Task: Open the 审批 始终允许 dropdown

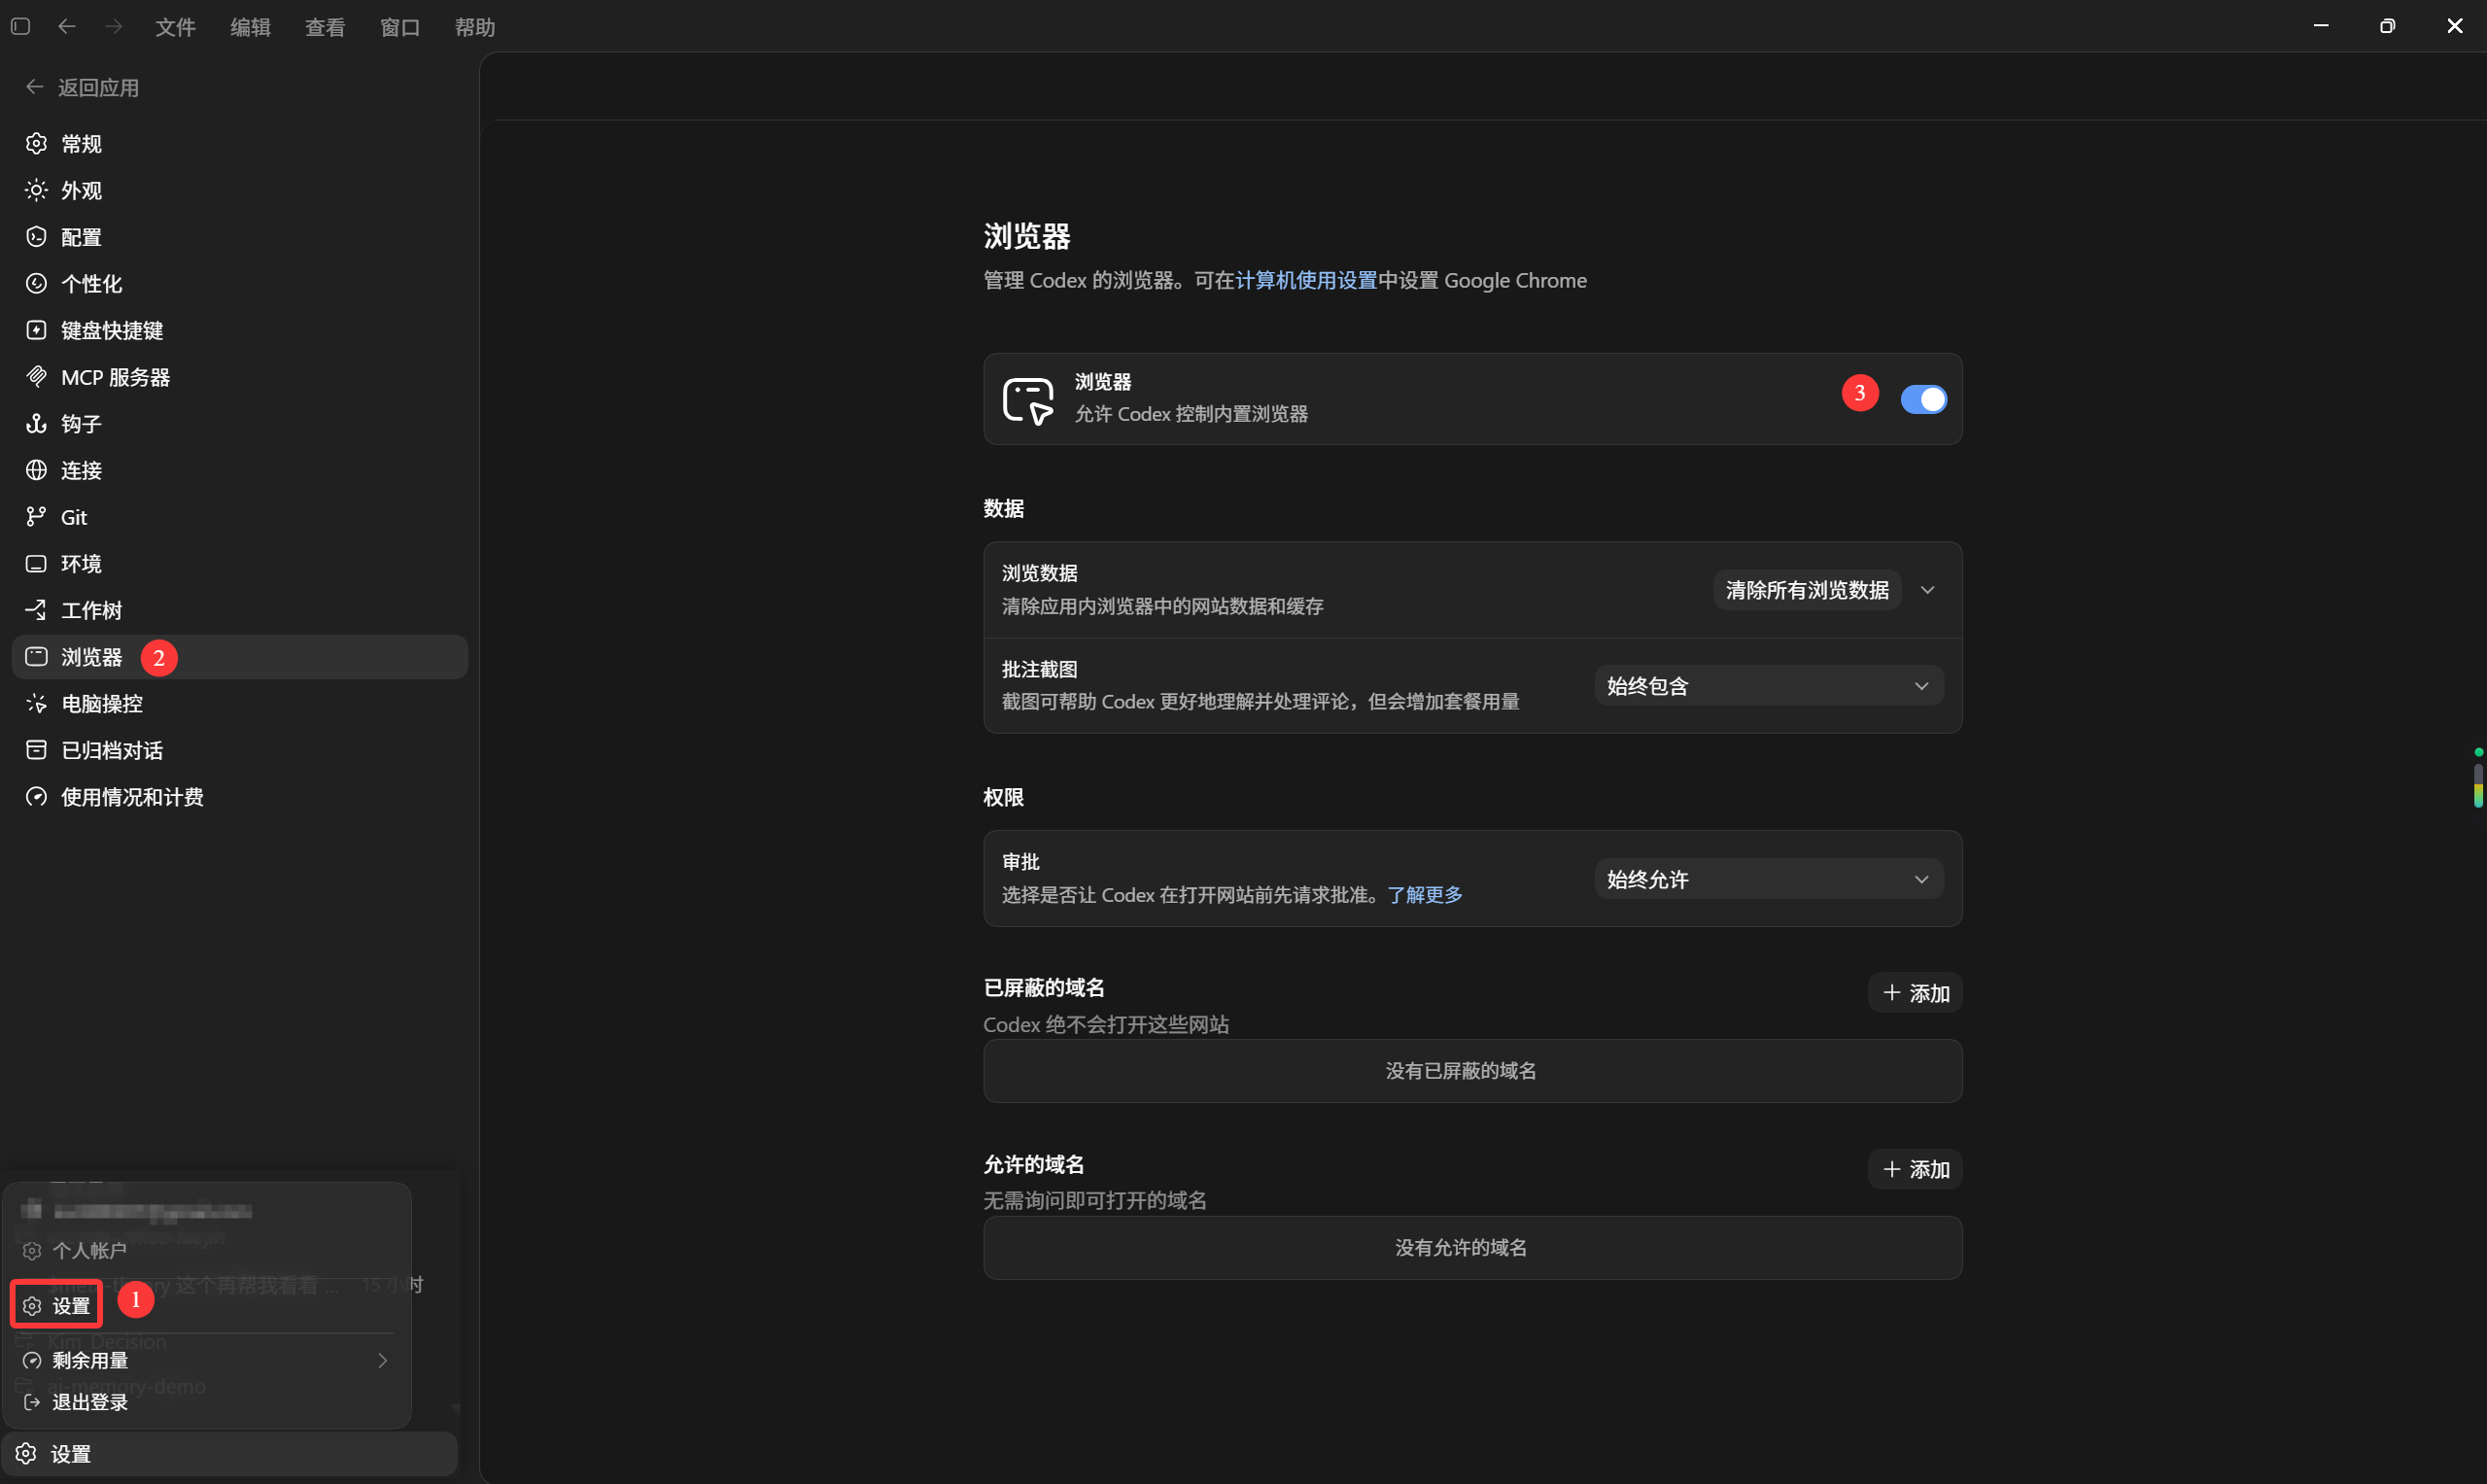Action: [x=1768, y=880]
